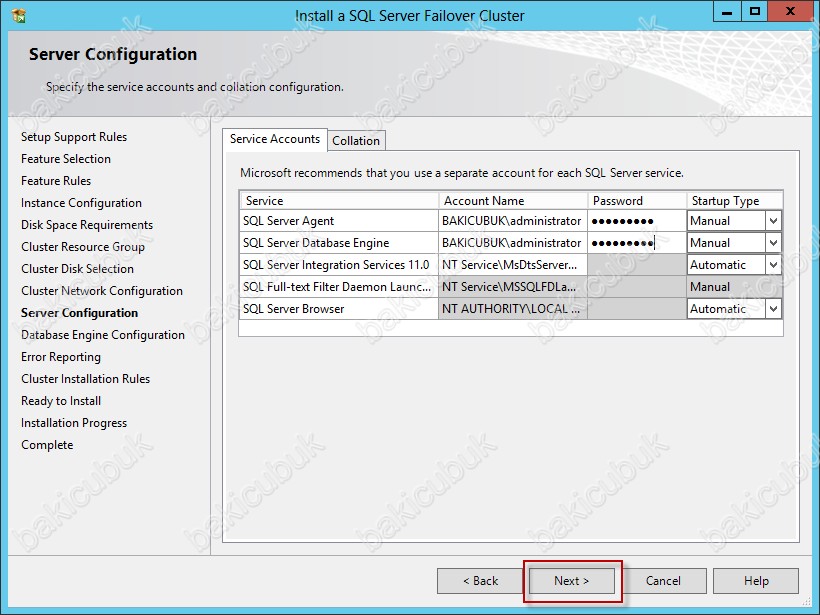
Task: Click Ready to Install step in sidebar
Action: (x=61, y=401)
